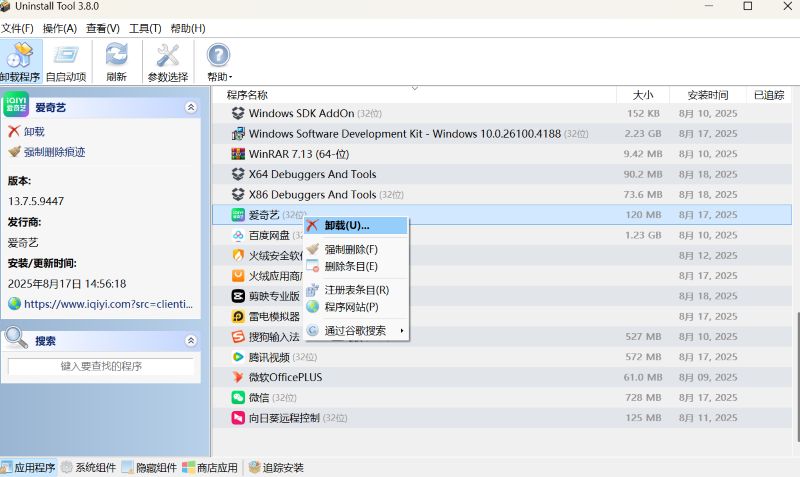This screenshot has height=477, width=800.
Task: Open the 工具(T) menu
Action: coord(145,29)
